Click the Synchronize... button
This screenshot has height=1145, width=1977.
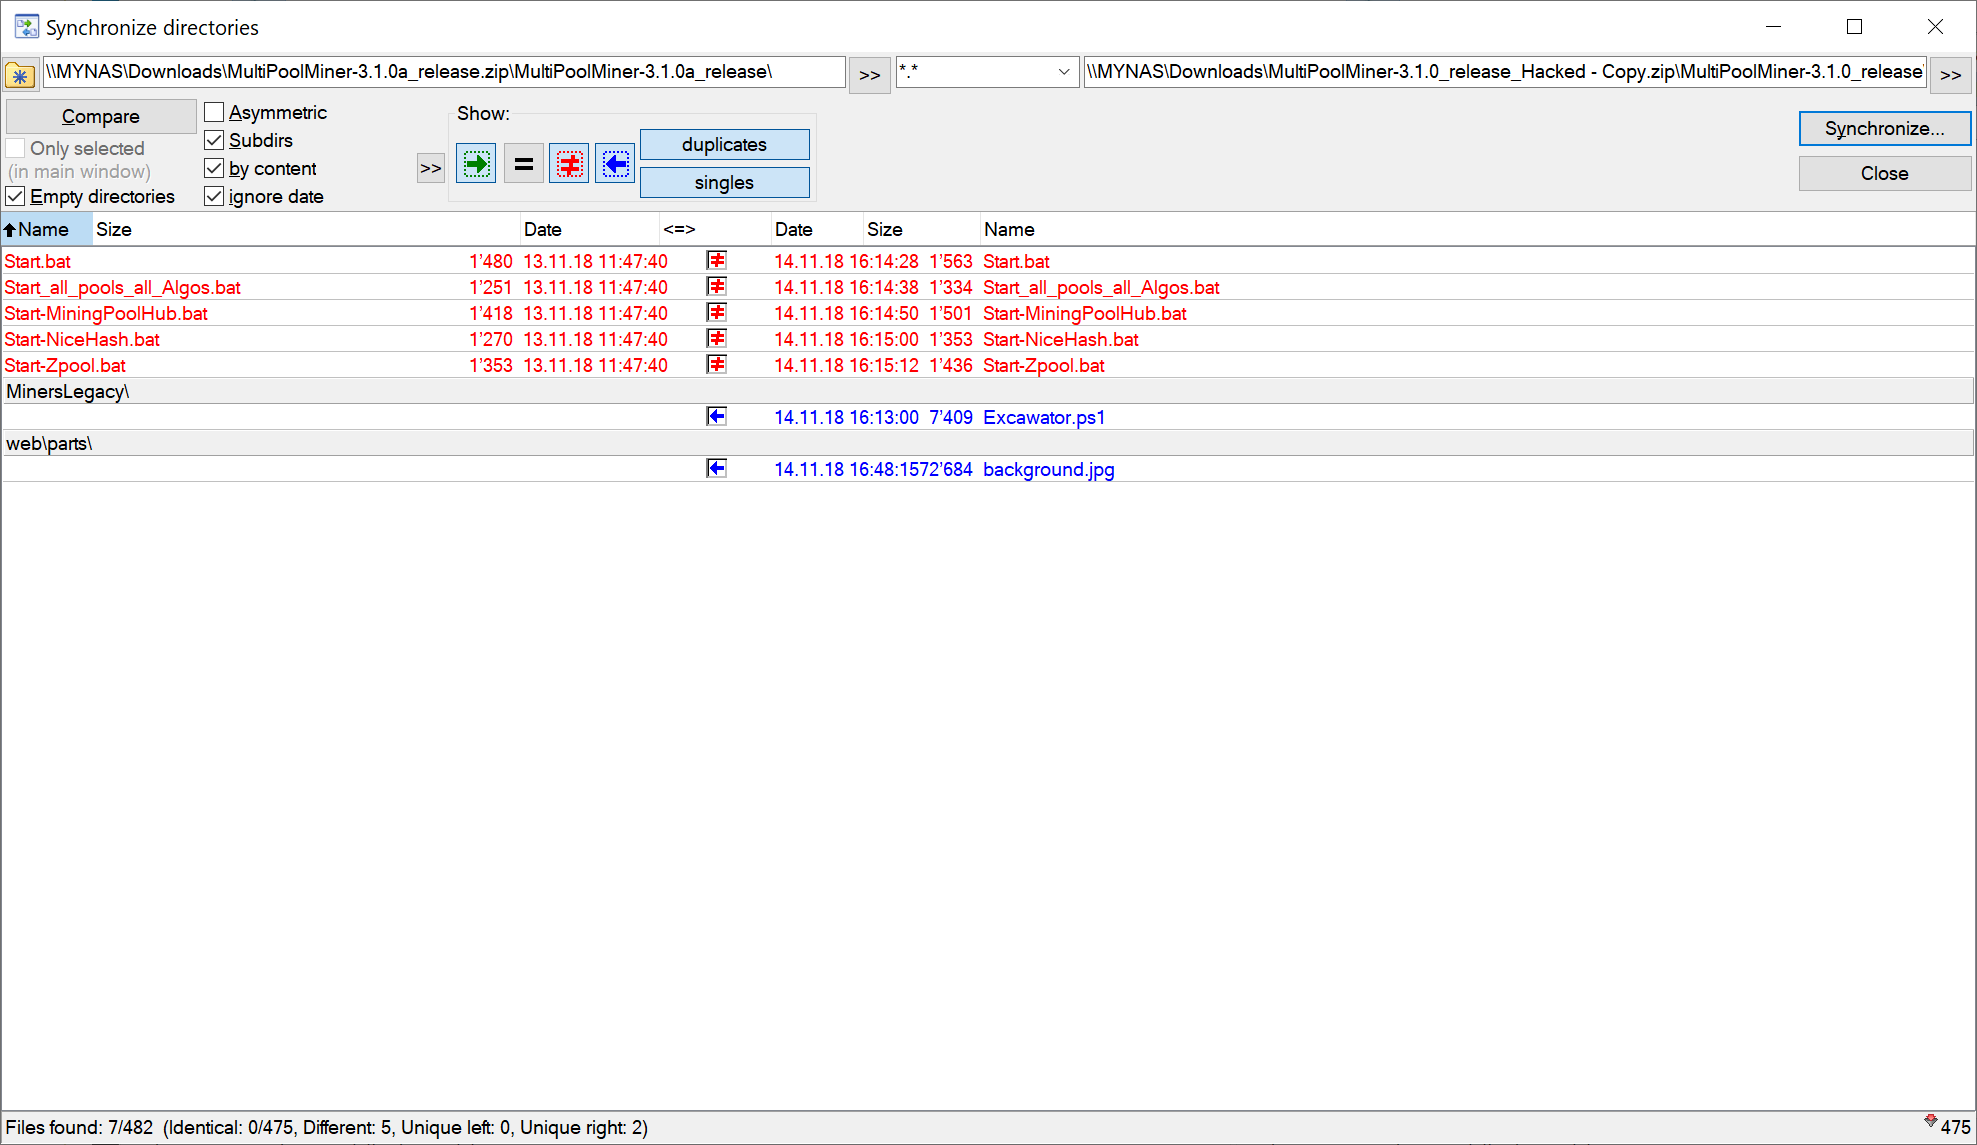(x=1884, y=128)
